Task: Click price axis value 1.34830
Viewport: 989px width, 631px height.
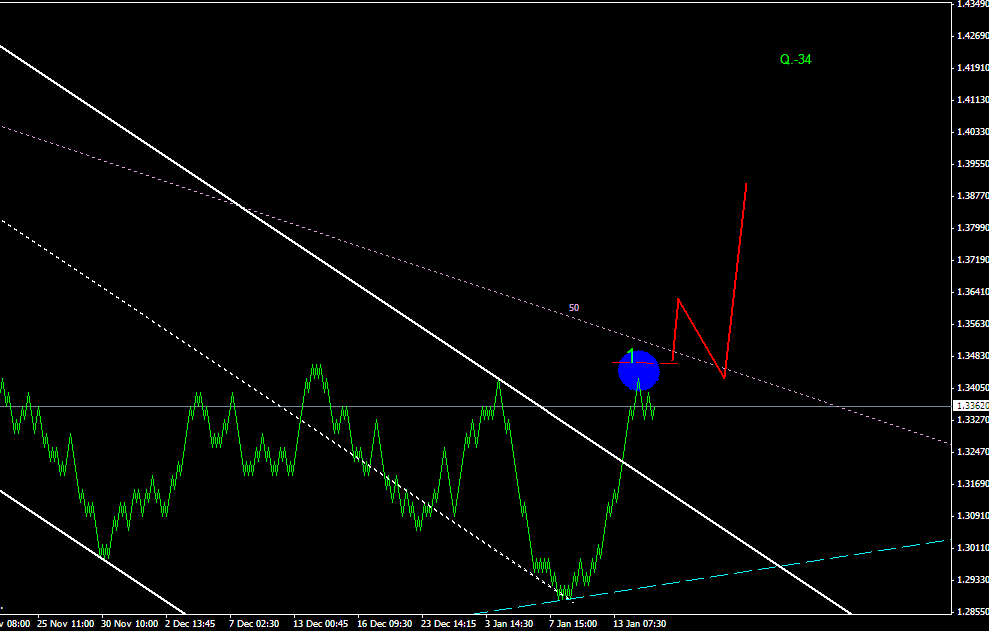Action: (972, 356)
